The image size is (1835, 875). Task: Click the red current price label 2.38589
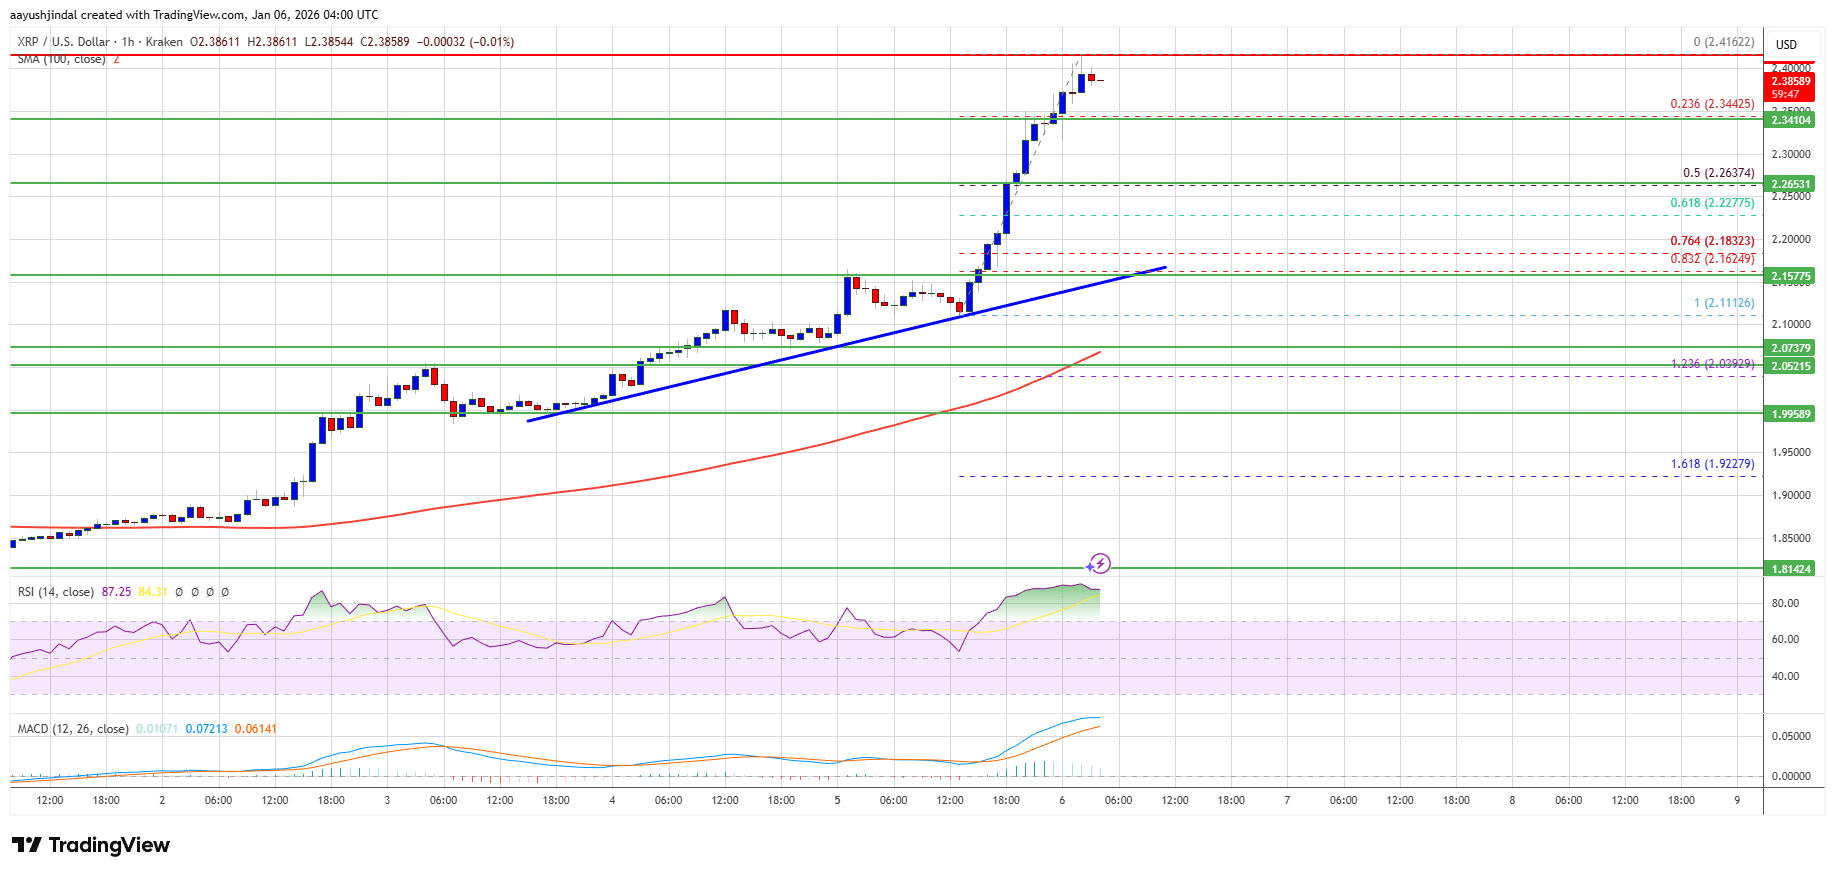pyautogui.click(x=1790, y=81)
